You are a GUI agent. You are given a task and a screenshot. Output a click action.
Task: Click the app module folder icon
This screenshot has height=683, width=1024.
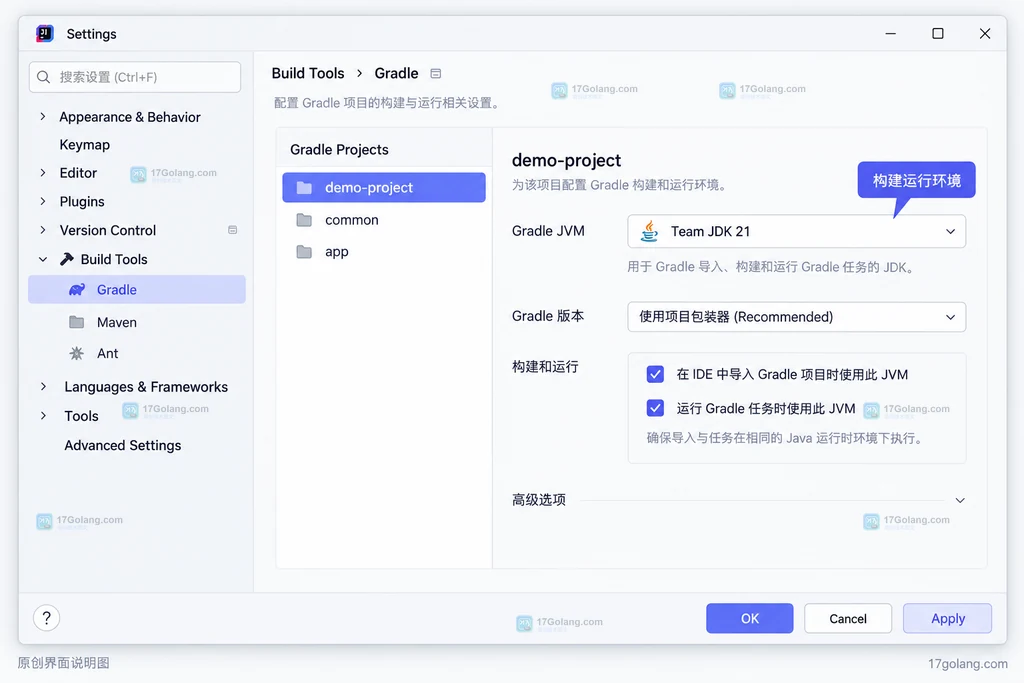304,251
